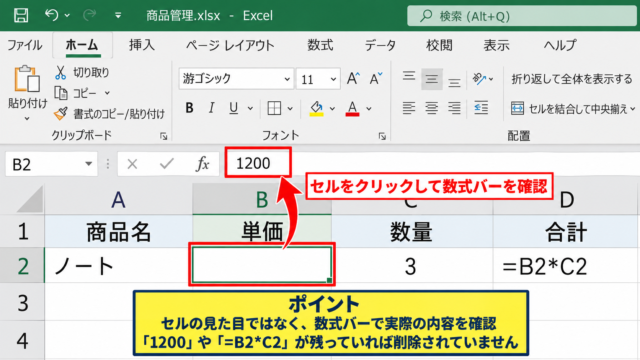Apply the yellow fill color bucket

316,109
